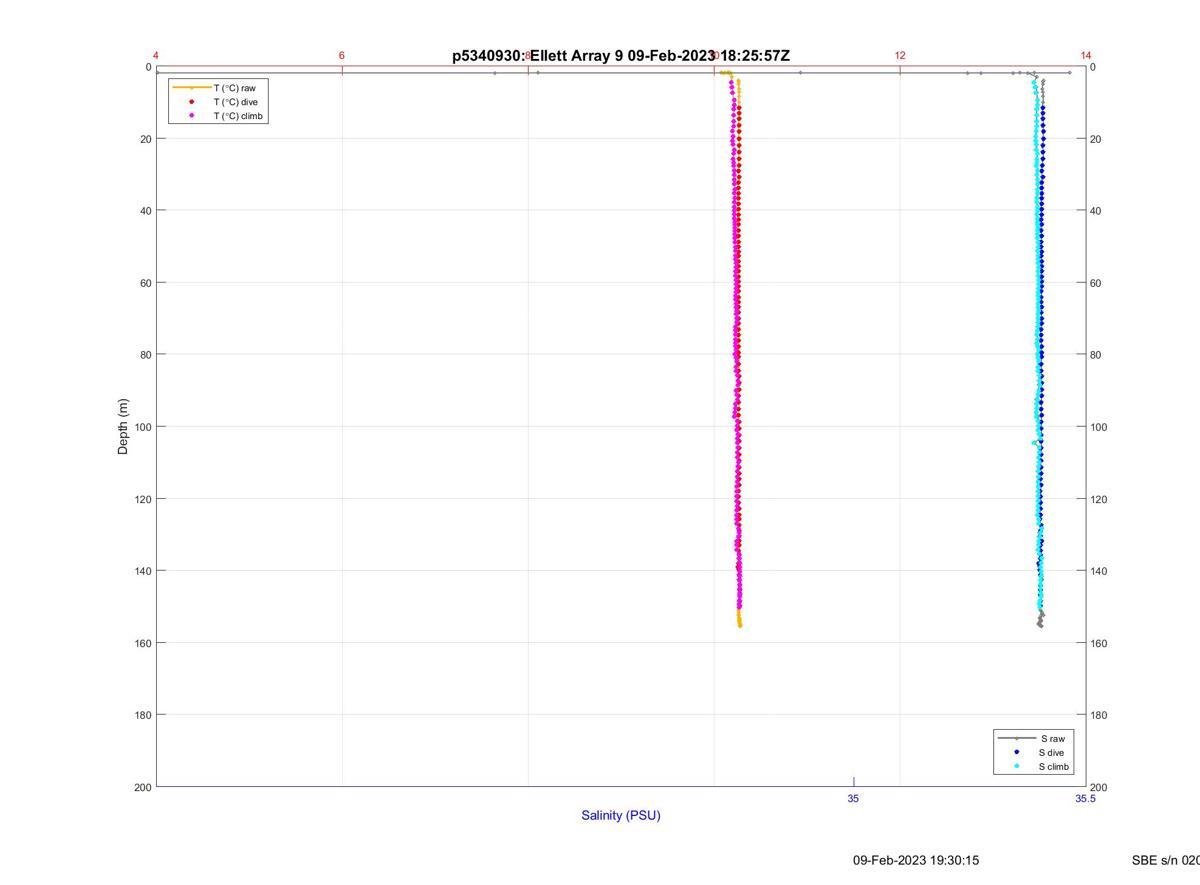Select 'T (°C) raw' legend entry
This screenshot has height=885, width=1200.
pyautogui.click(x=234, y=88)
